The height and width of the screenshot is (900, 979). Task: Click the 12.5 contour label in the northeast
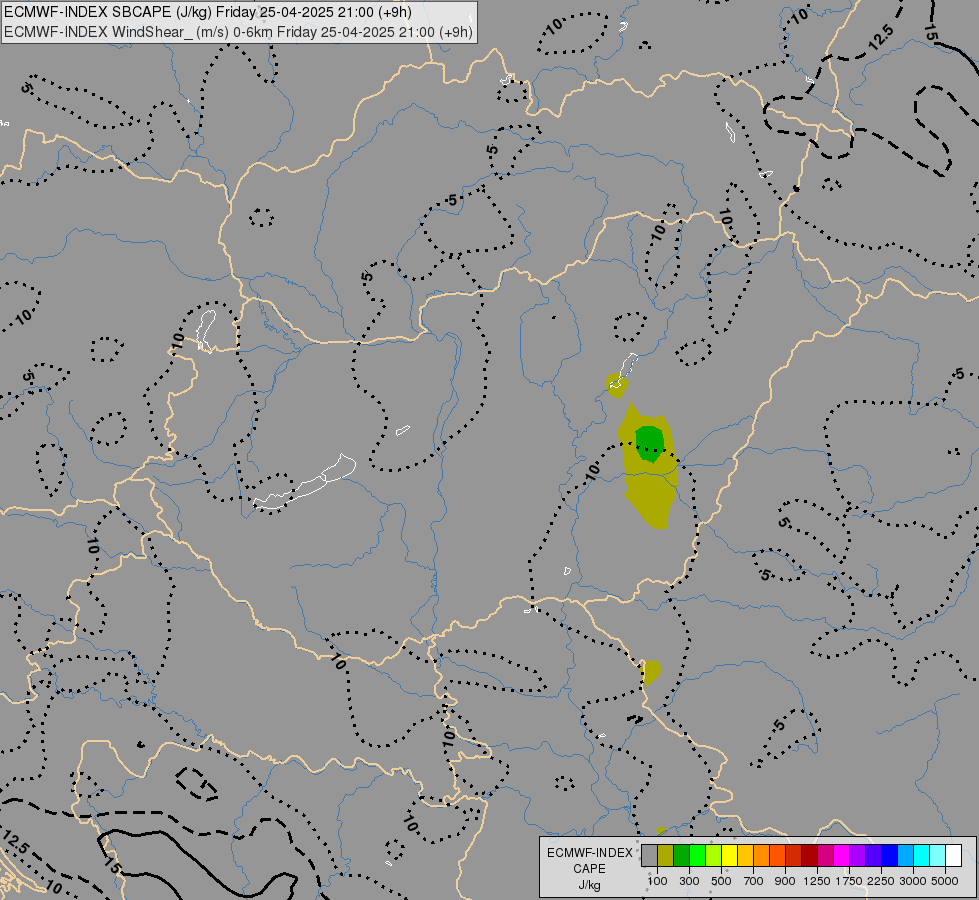point(881,37)
